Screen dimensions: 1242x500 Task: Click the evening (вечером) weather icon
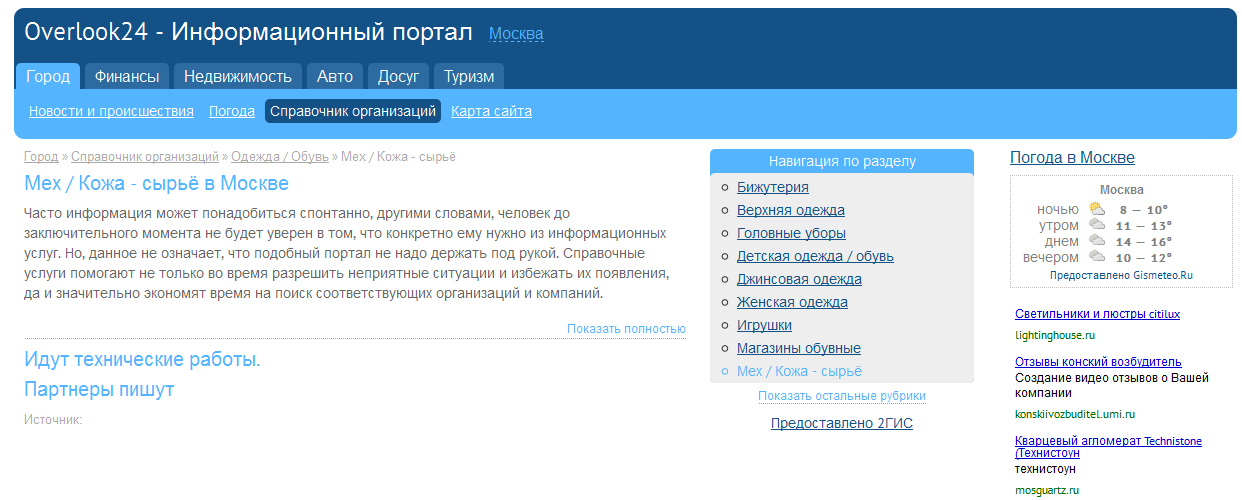1097,257
